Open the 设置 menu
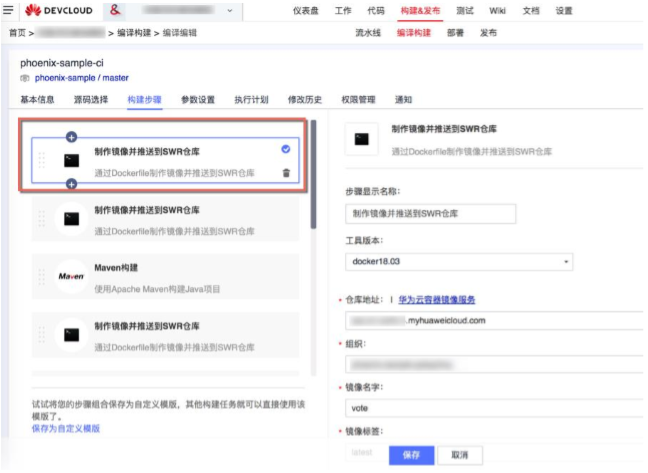 pyautogui.click(x=564, y=11)
